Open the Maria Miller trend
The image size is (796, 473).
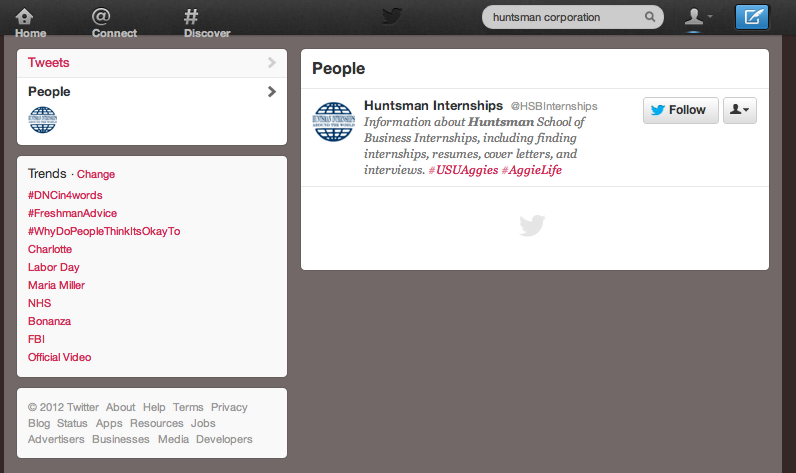(x=56, y=285)
